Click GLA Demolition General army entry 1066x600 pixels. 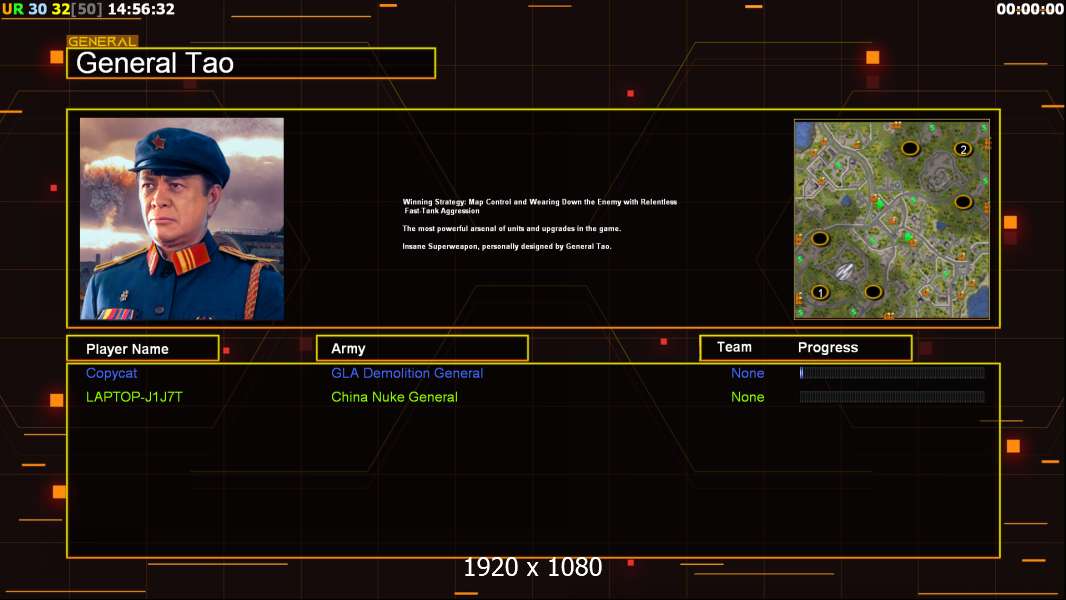click(407, 373)
